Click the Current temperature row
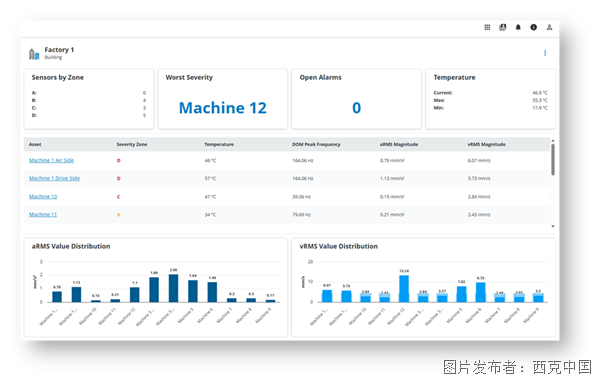Viewport: 600px width, 381px height. [490, 93]
